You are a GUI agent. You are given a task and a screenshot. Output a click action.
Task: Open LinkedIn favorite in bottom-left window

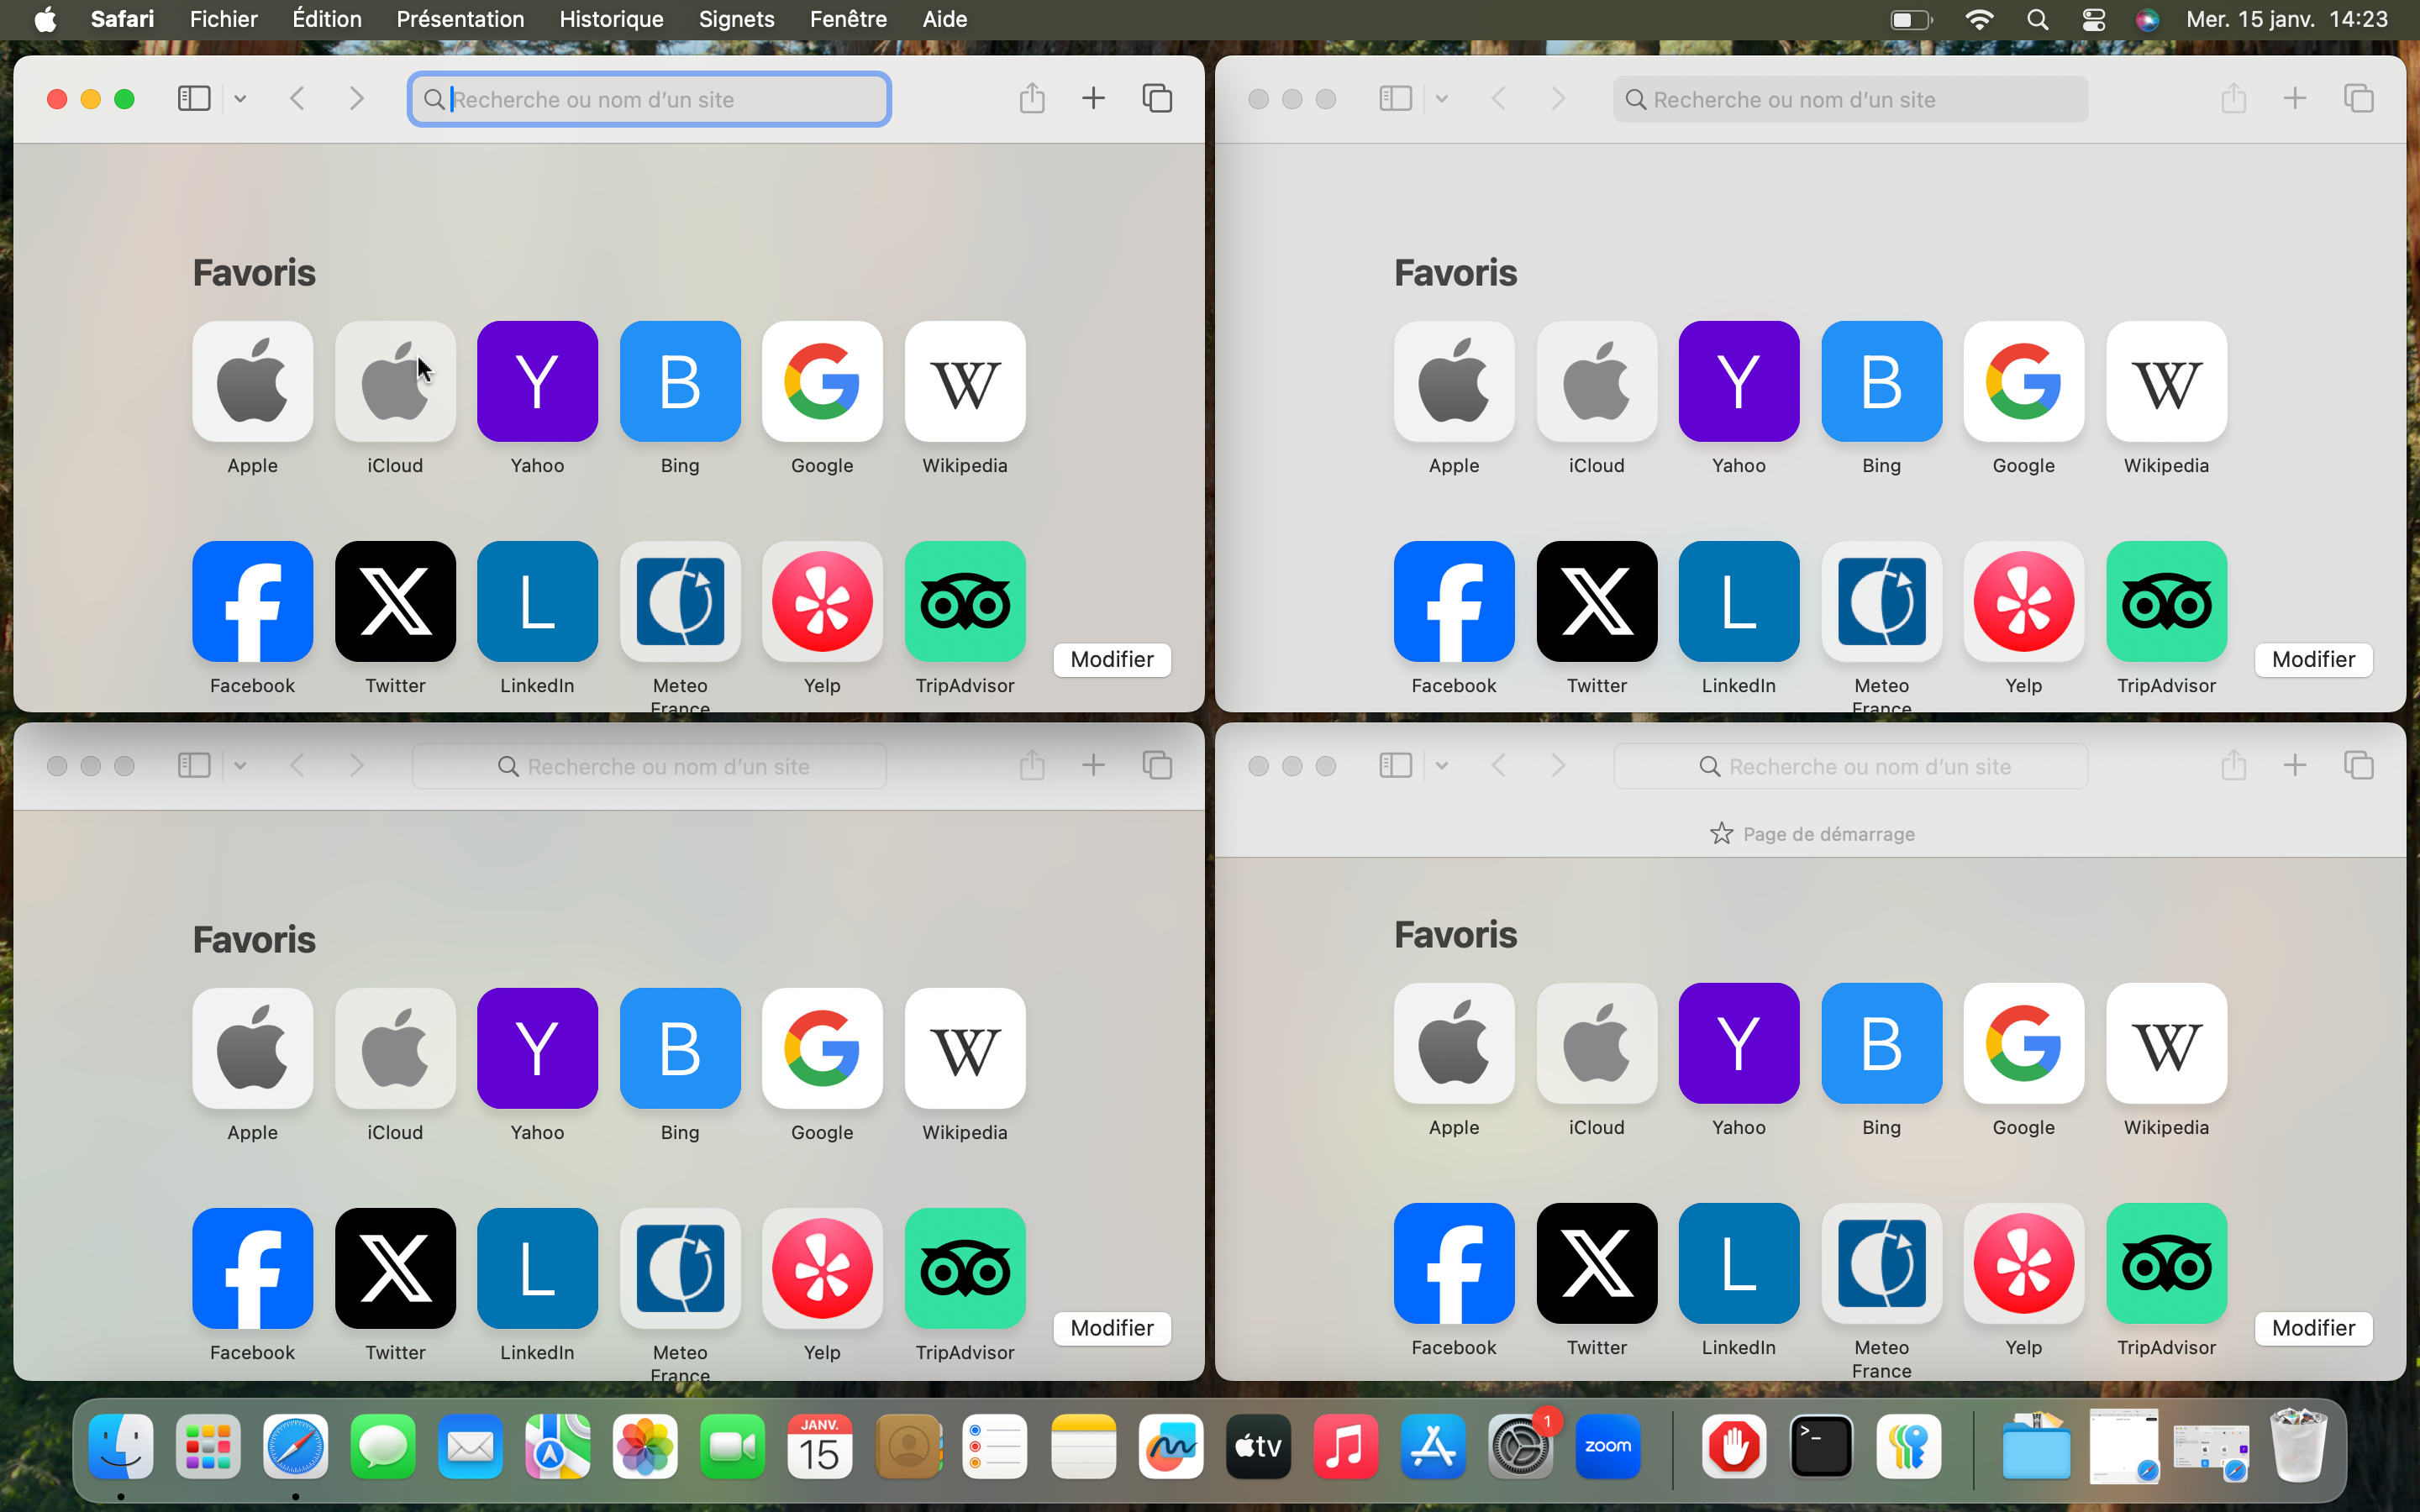(x=537, y=1268)
